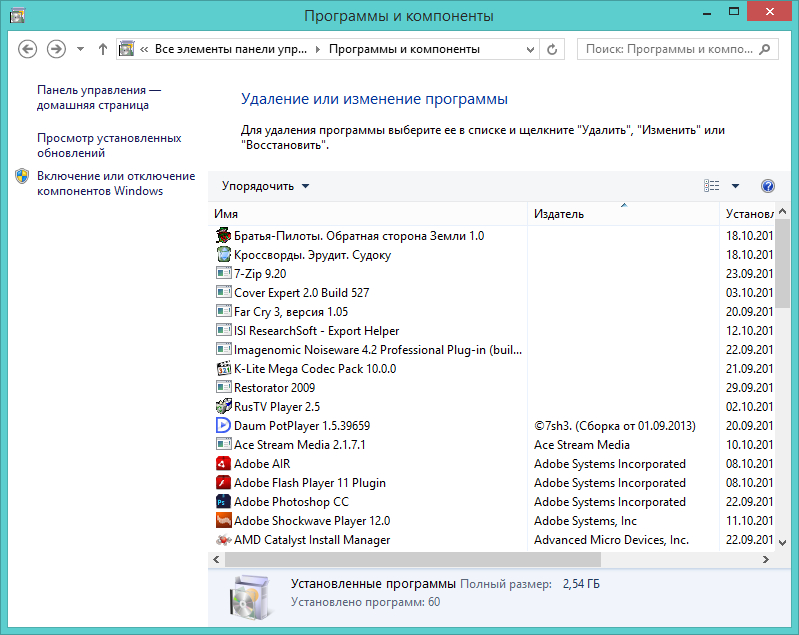Select Кроссворды. Эрудит. Судоку icon

[x=224, y=254]
